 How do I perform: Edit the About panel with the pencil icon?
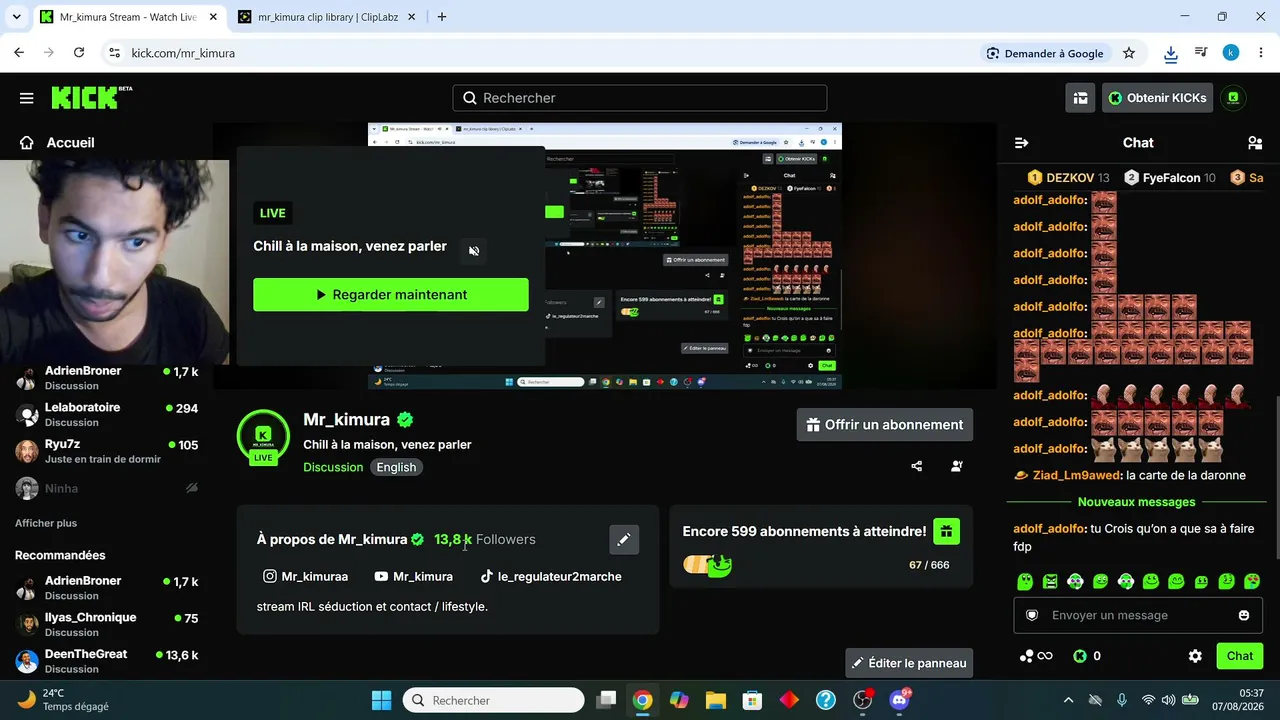coord(624,540)
